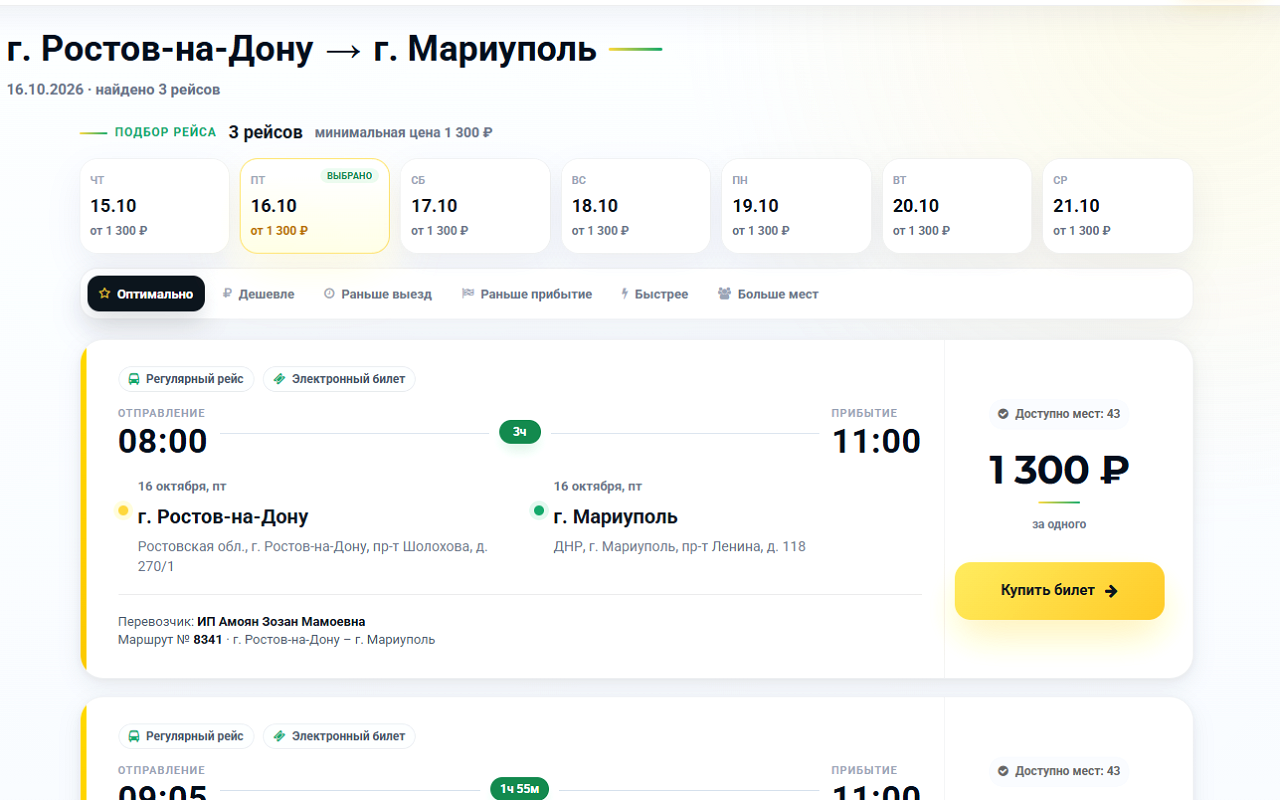This screenshot has height=800, width=1280.
Task: Click the 16.10.2026 найдено 3 рейсов subtitle
Action: 113,89
